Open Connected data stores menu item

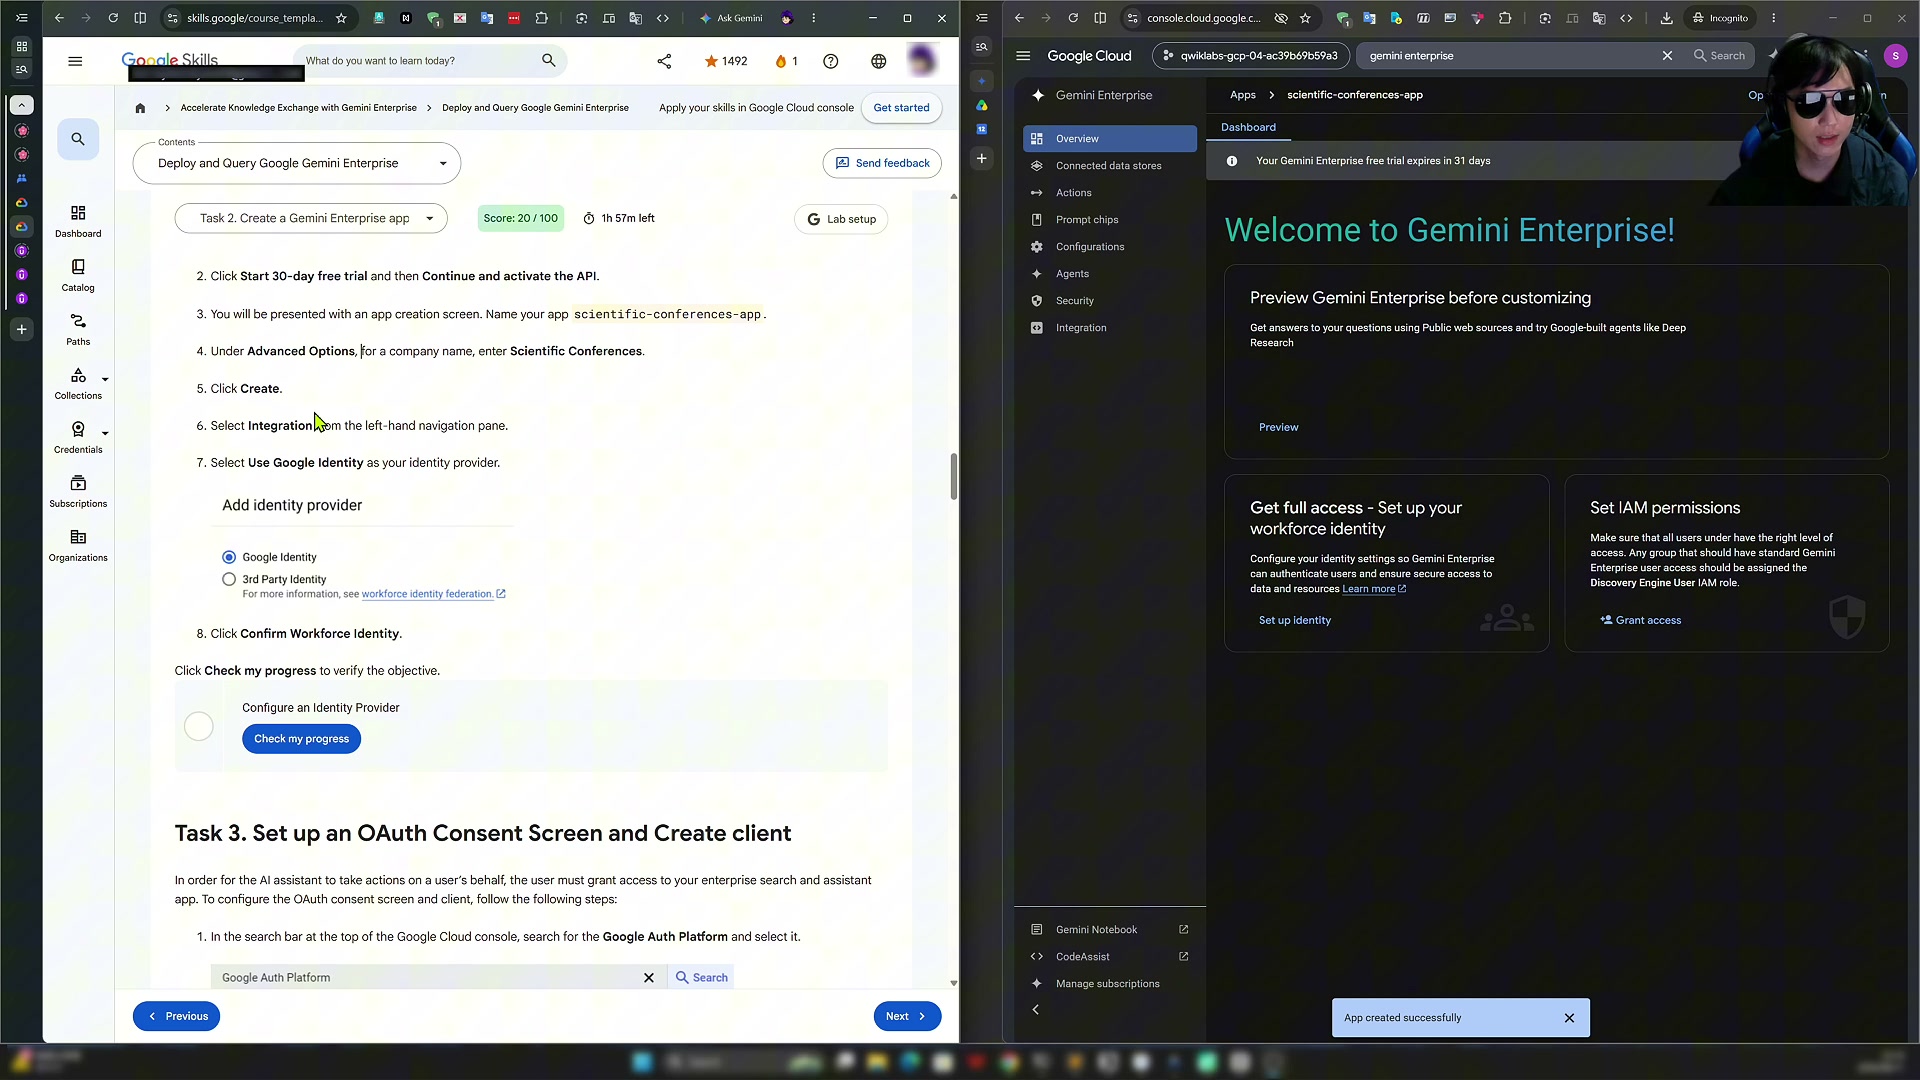(1109, 166)
